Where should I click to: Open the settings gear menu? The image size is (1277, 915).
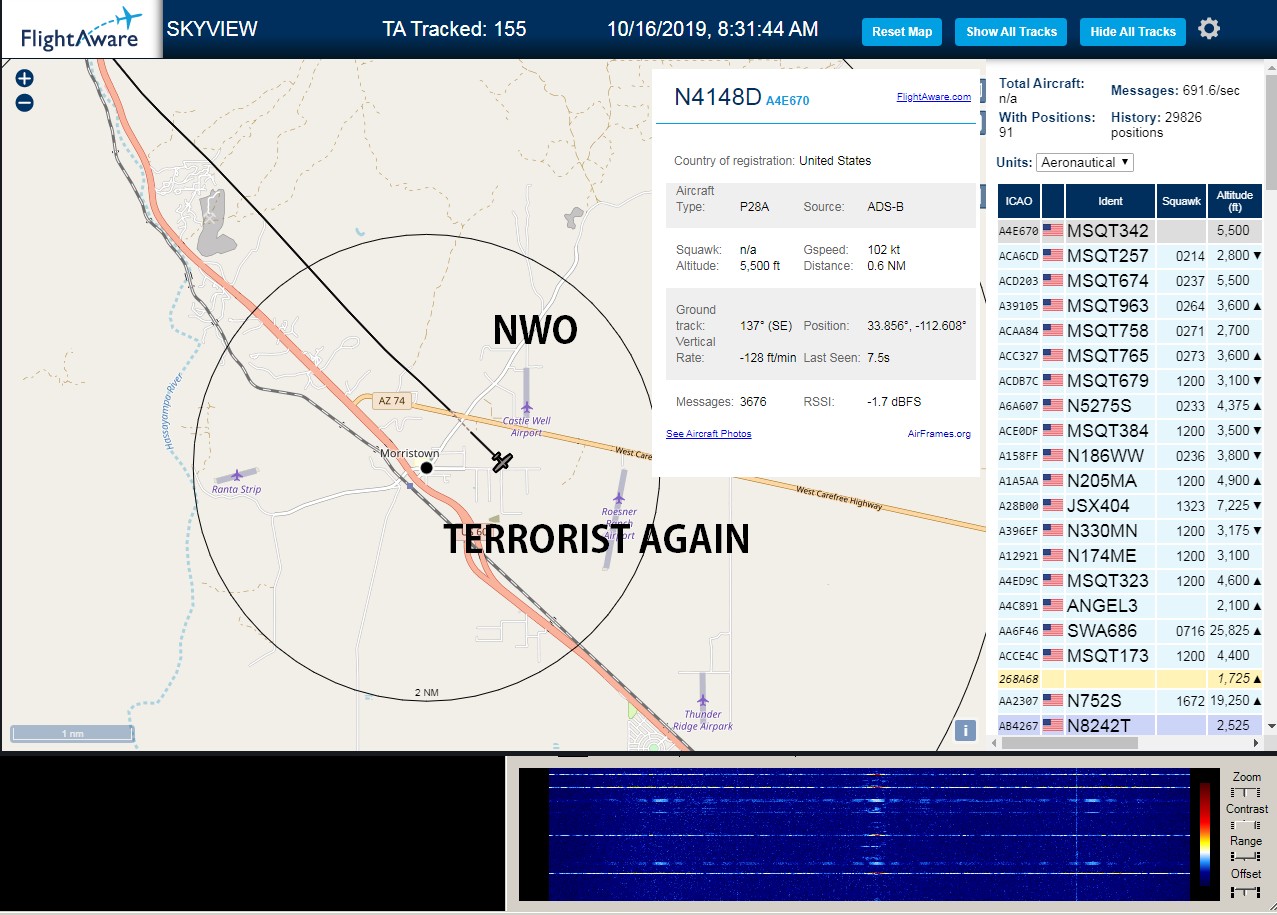(1209, 29)
